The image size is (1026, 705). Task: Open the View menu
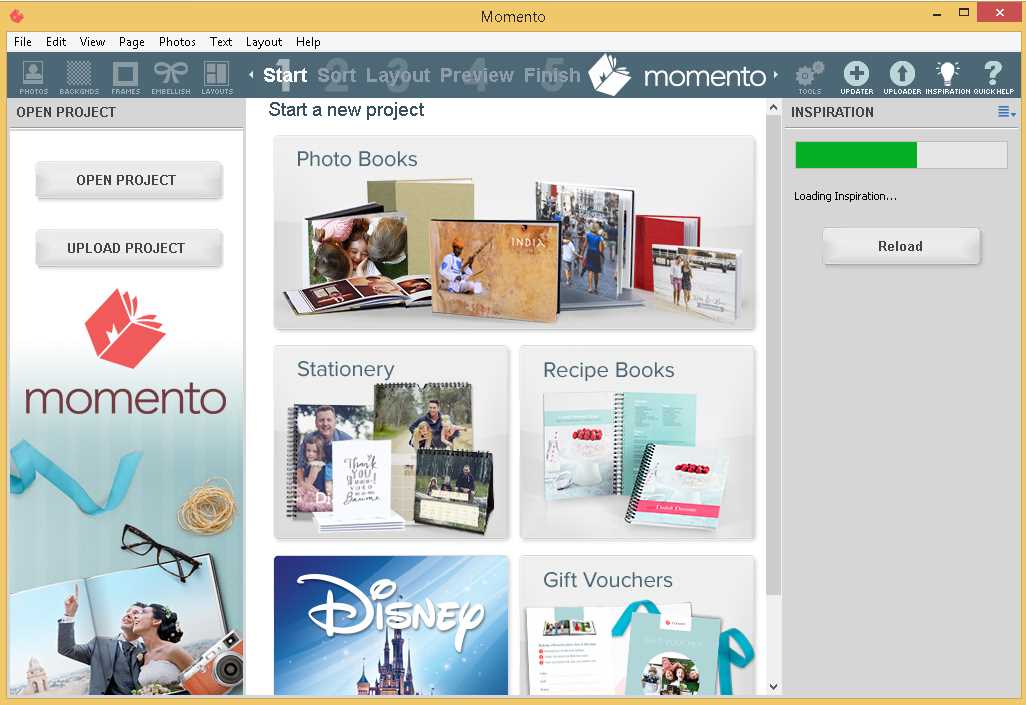tap(92, 42)
